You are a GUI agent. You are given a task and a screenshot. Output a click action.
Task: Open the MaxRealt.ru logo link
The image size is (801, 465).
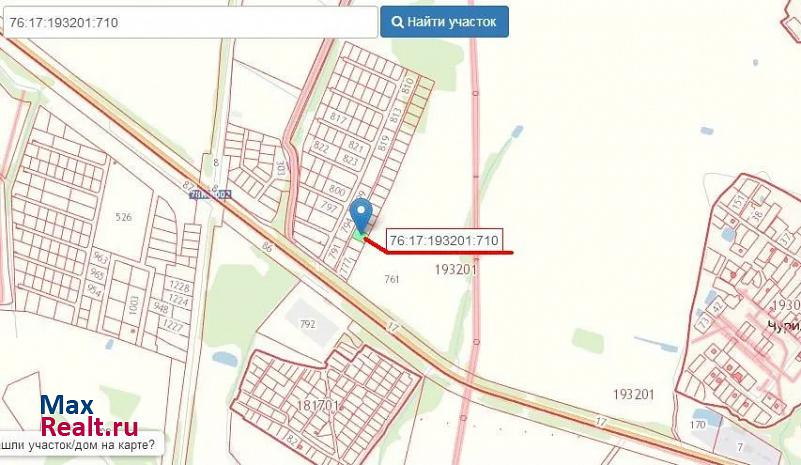89,415
